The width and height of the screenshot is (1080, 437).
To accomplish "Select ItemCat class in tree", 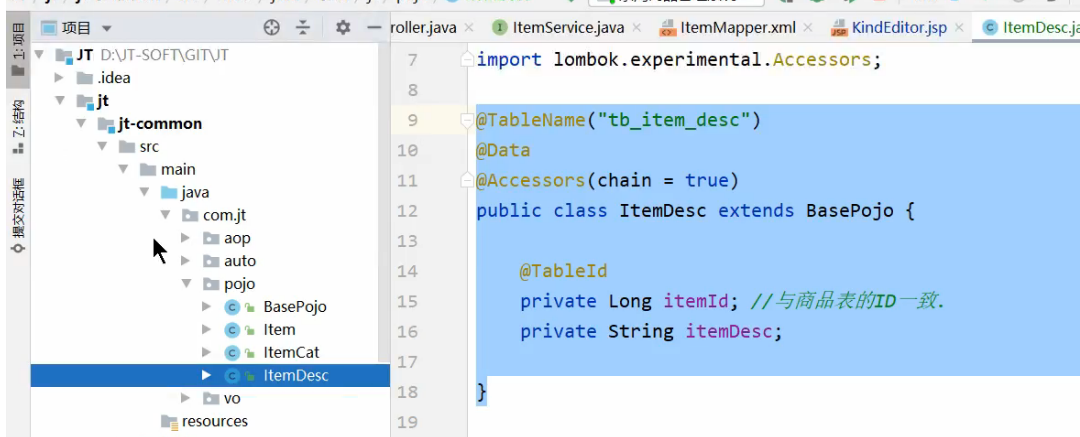I will pyautogui.click(x=291, y=352).
